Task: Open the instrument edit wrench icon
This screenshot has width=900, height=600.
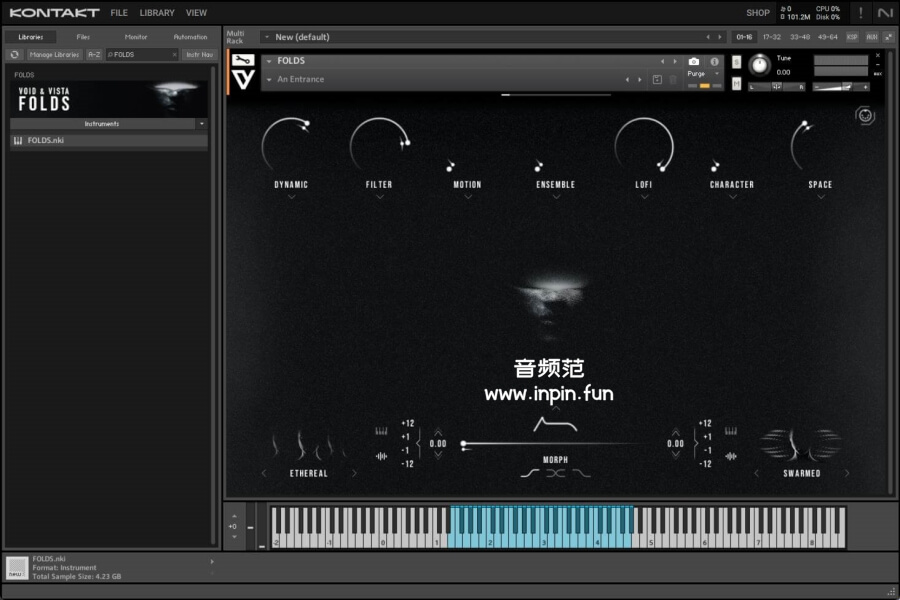Action: pos(243,60)
